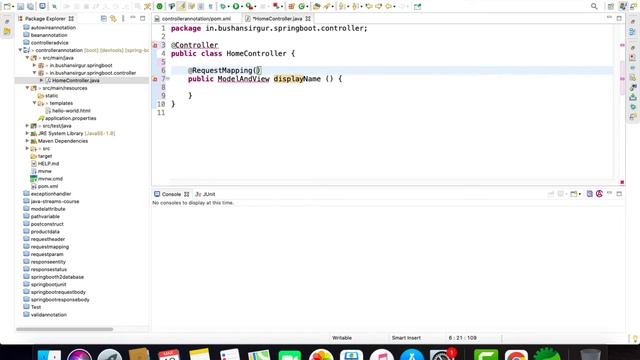
Task: Click Writable in the status bar
Action: [342, 338]
